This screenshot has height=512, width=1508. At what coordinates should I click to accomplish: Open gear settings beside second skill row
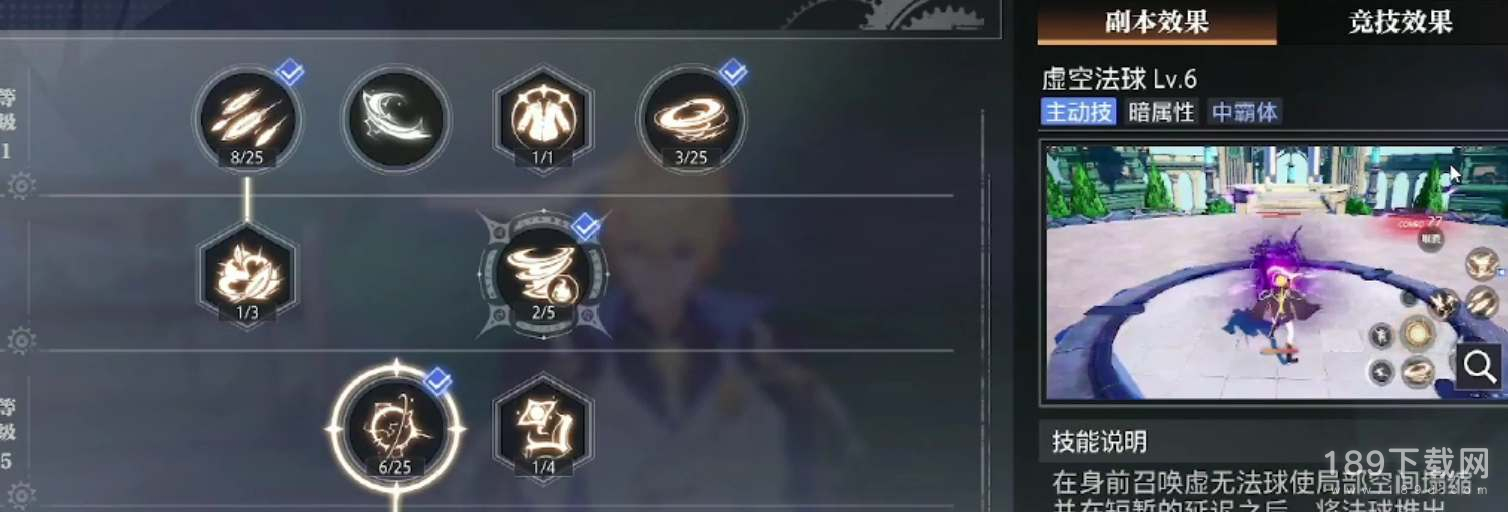(21, 340)
